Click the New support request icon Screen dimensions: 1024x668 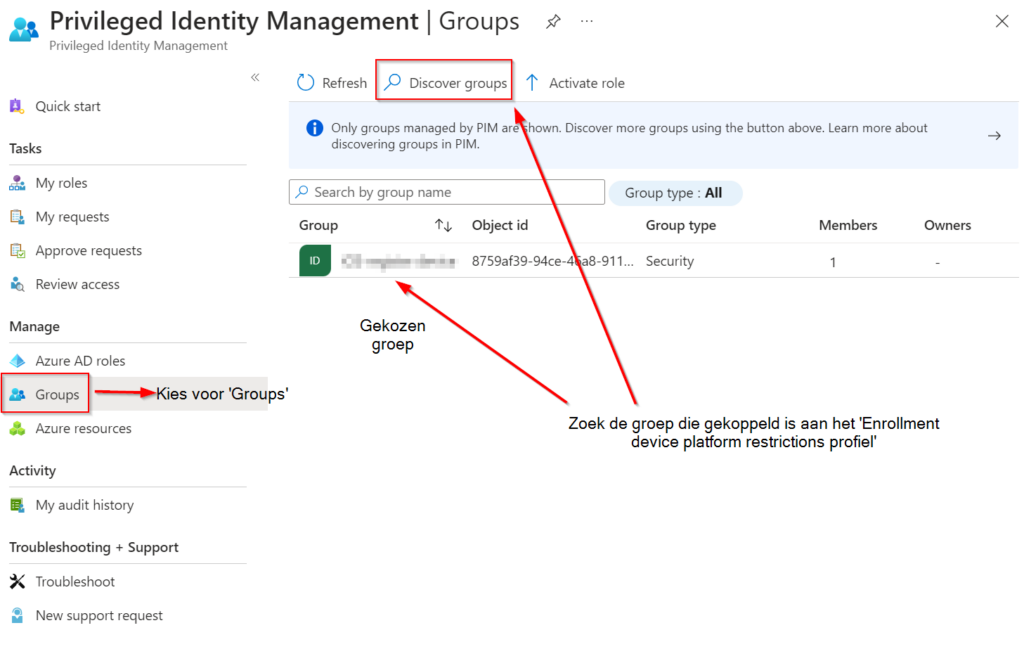[17, 616]
